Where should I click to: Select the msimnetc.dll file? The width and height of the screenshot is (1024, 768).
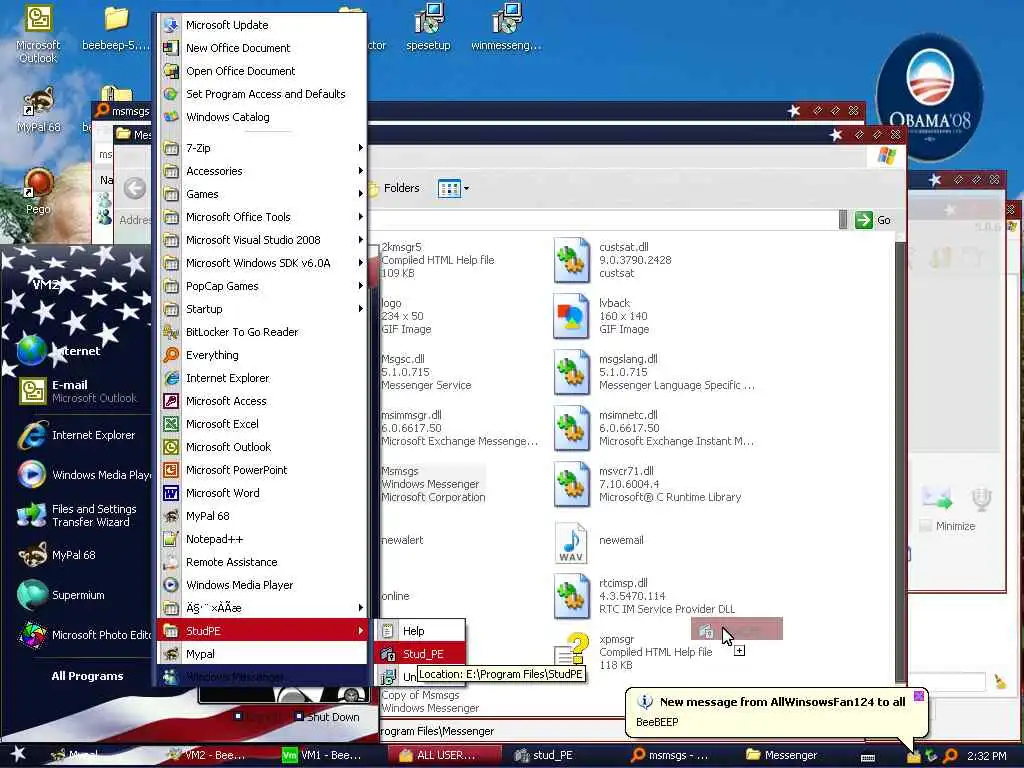[653, 428]
